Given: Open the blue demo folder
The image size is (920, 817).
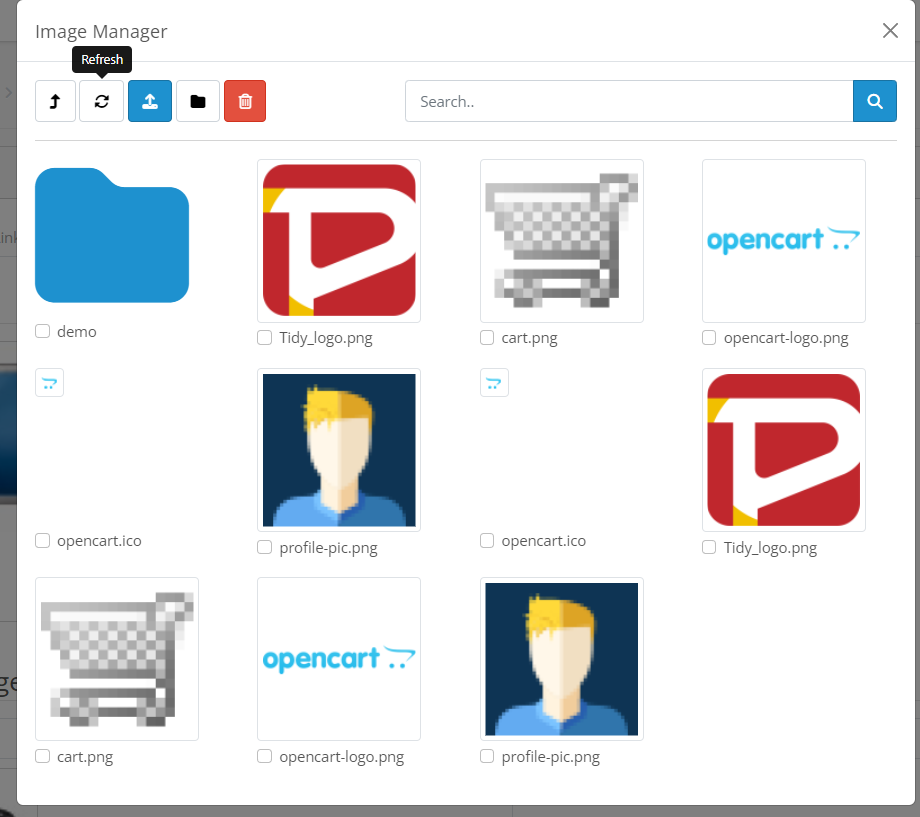Looking at the screenshot, I should coord(112,235).
